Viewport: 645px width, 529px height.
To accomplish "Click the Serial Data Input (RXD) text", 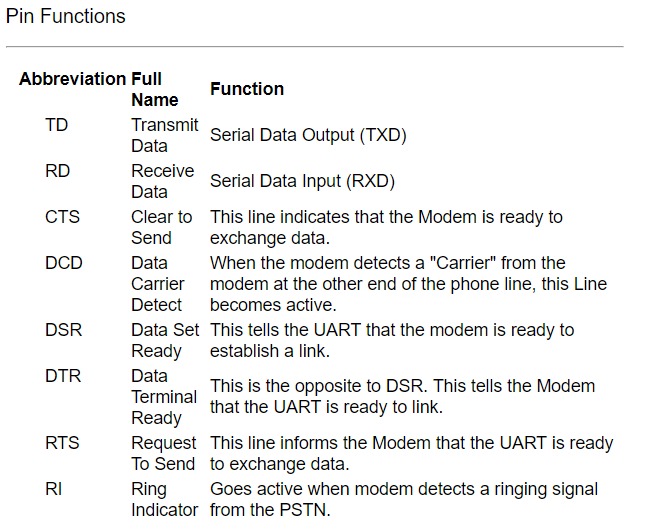I will pos(302,181).
